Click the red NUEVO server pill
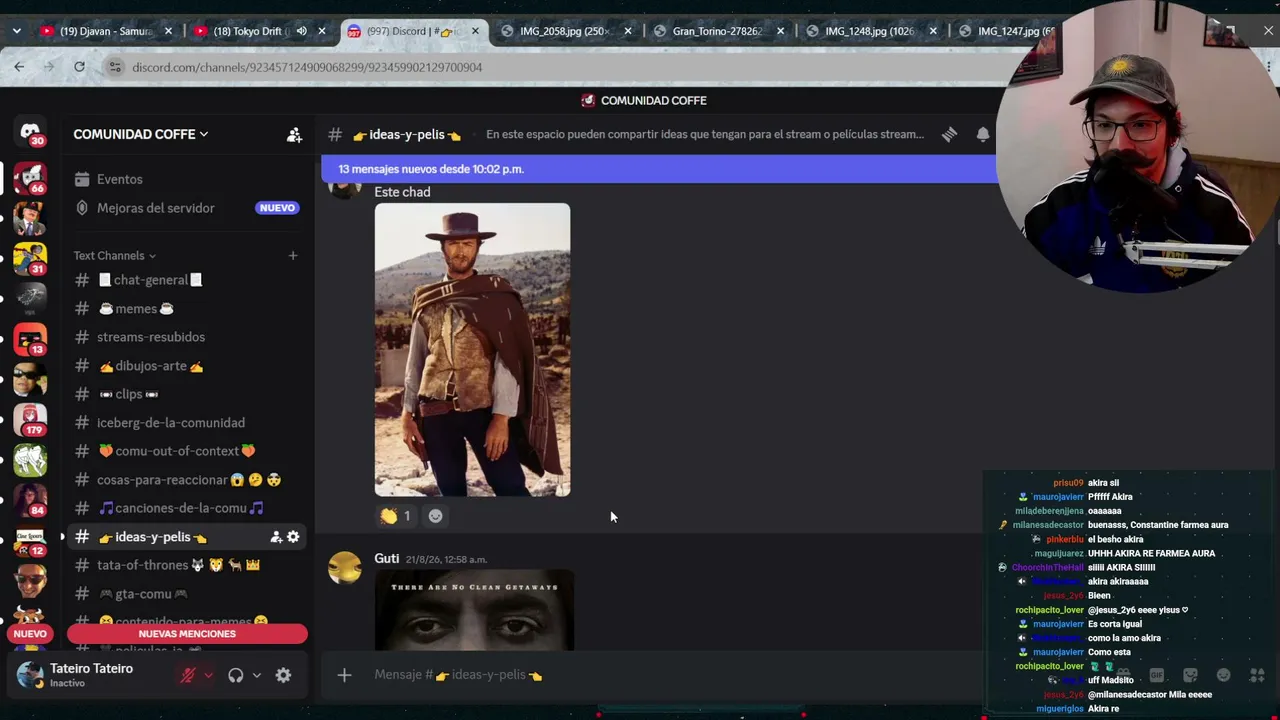Screen dimensions: 1280x720 click(x=30, y=634)
